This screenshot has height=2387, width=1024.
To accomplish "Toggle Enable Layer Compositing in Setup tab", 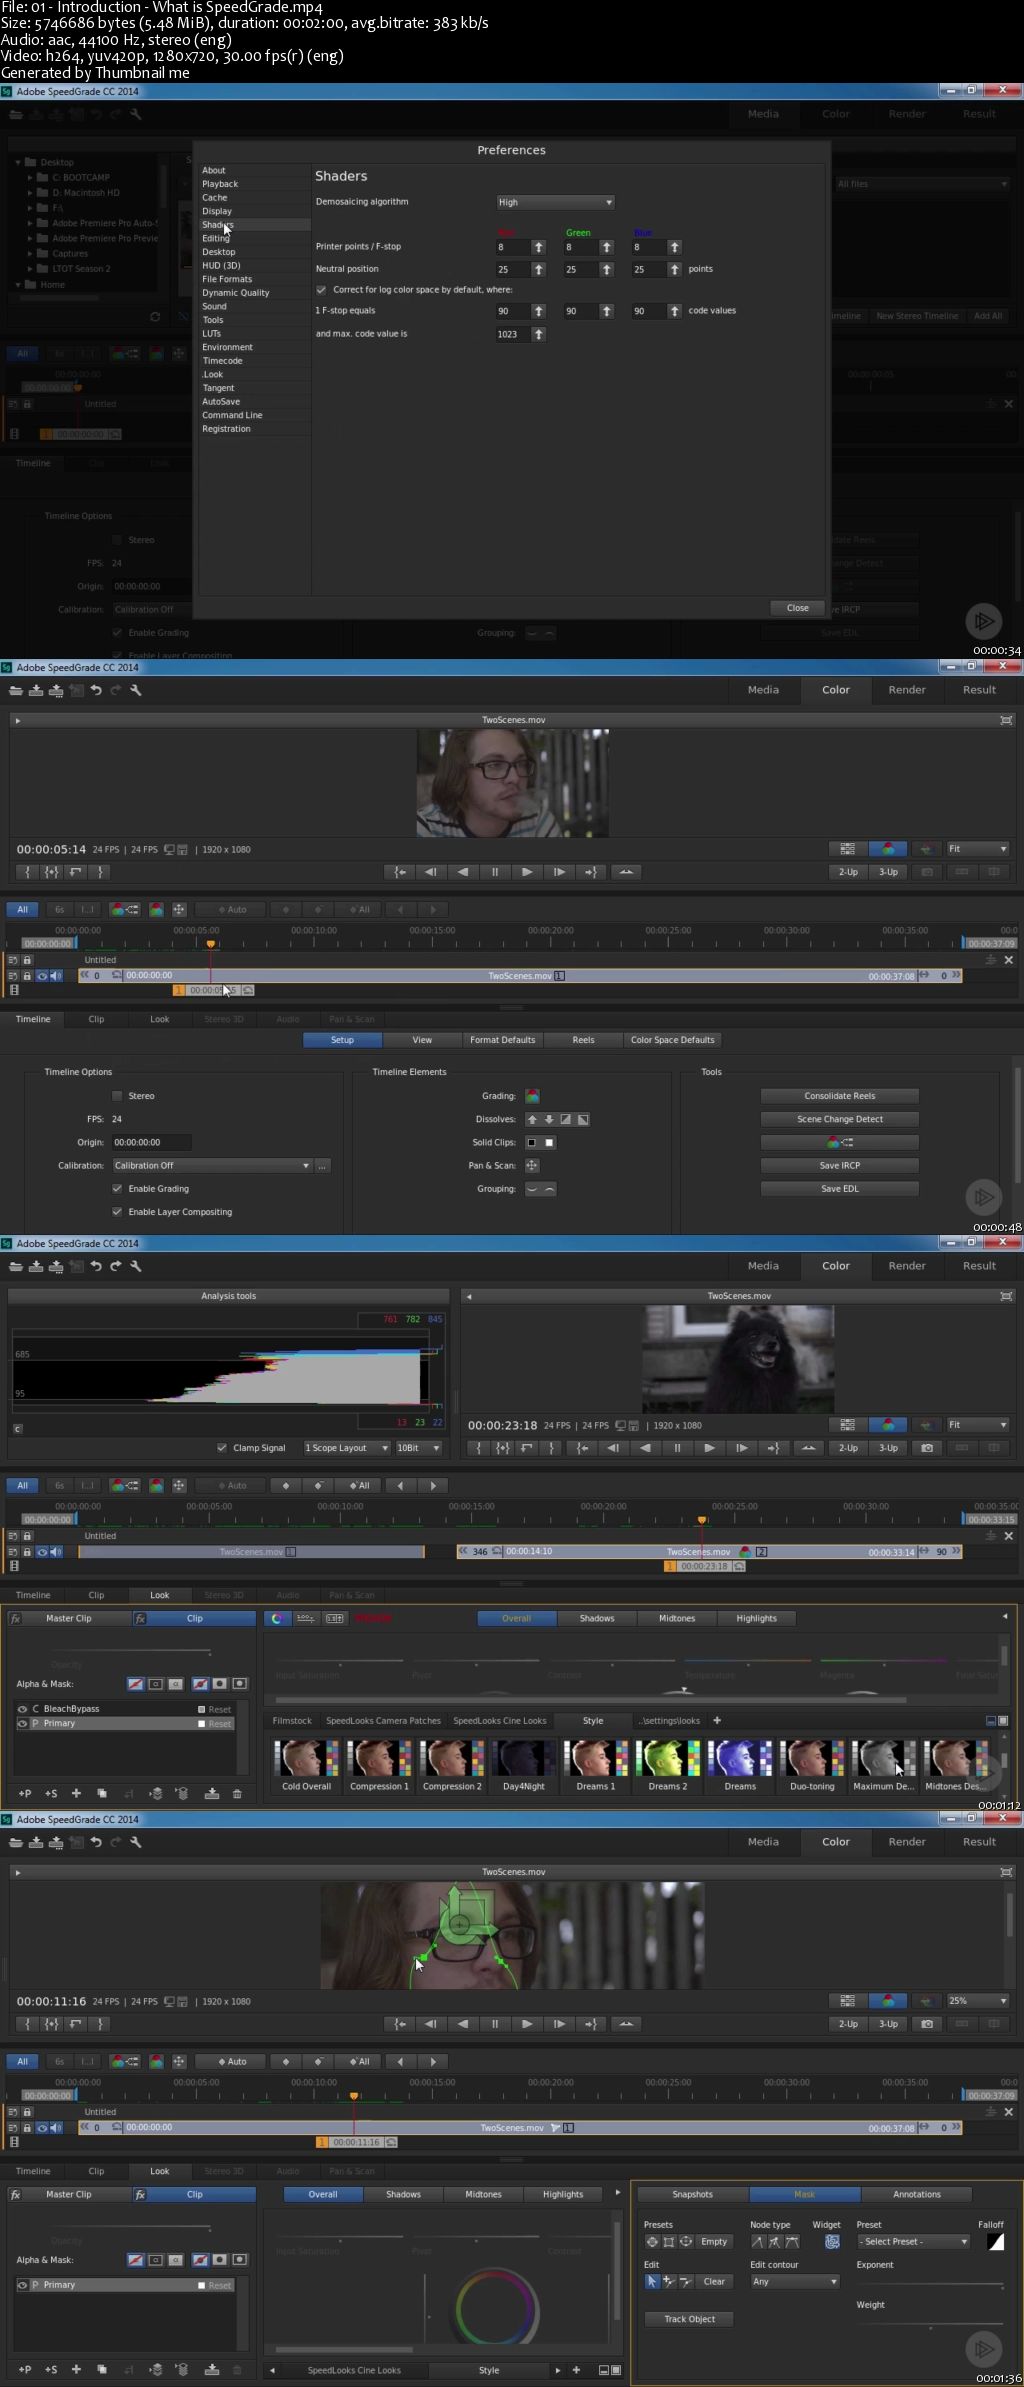I will 117,1212.
